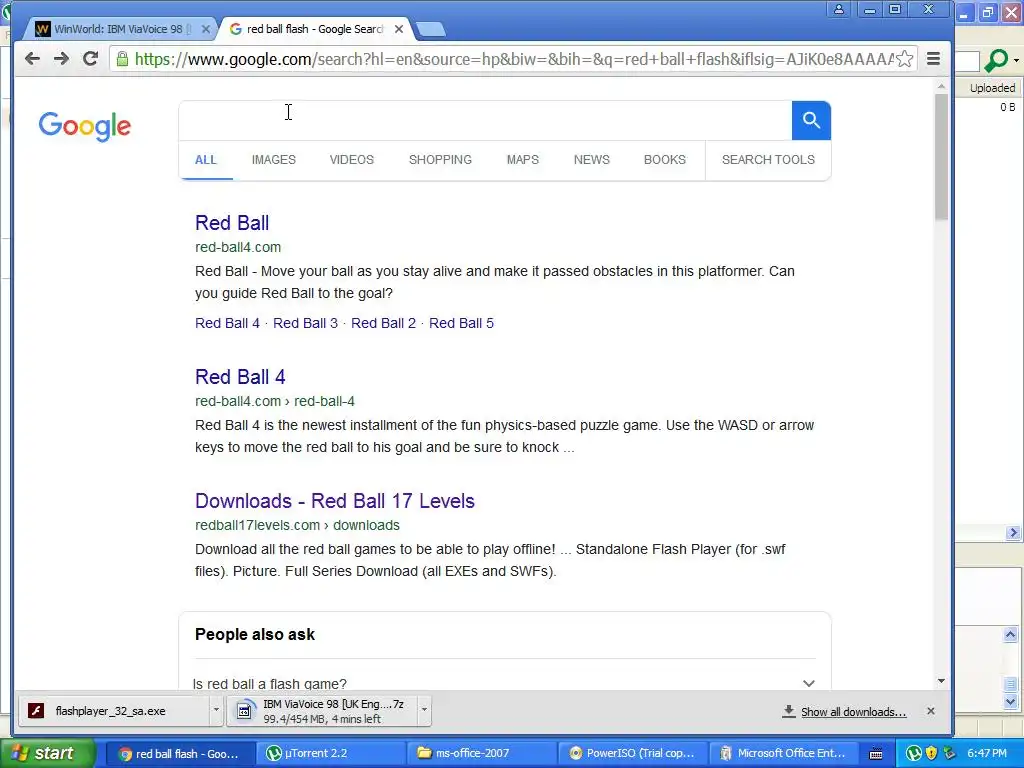Close the red ball flash tab

tap(398, 29)
